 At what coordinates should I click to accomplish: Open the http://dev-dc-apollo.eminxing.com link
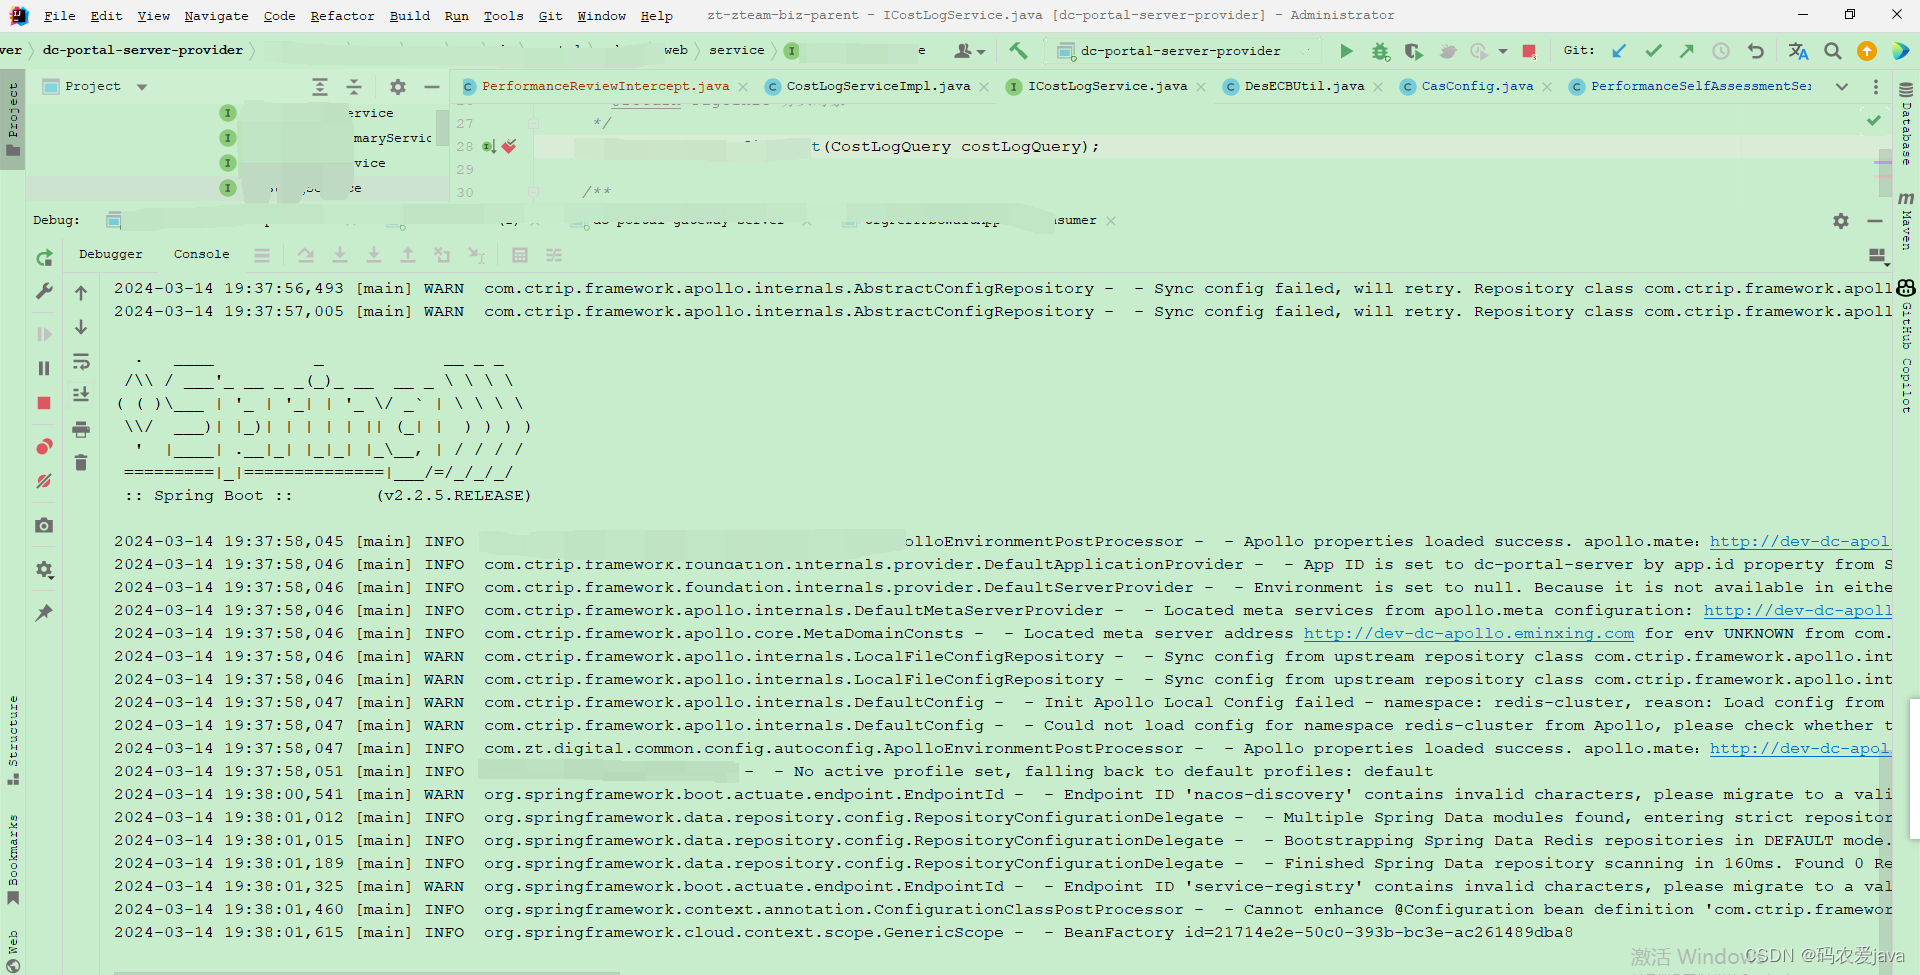pos(1468,634)
